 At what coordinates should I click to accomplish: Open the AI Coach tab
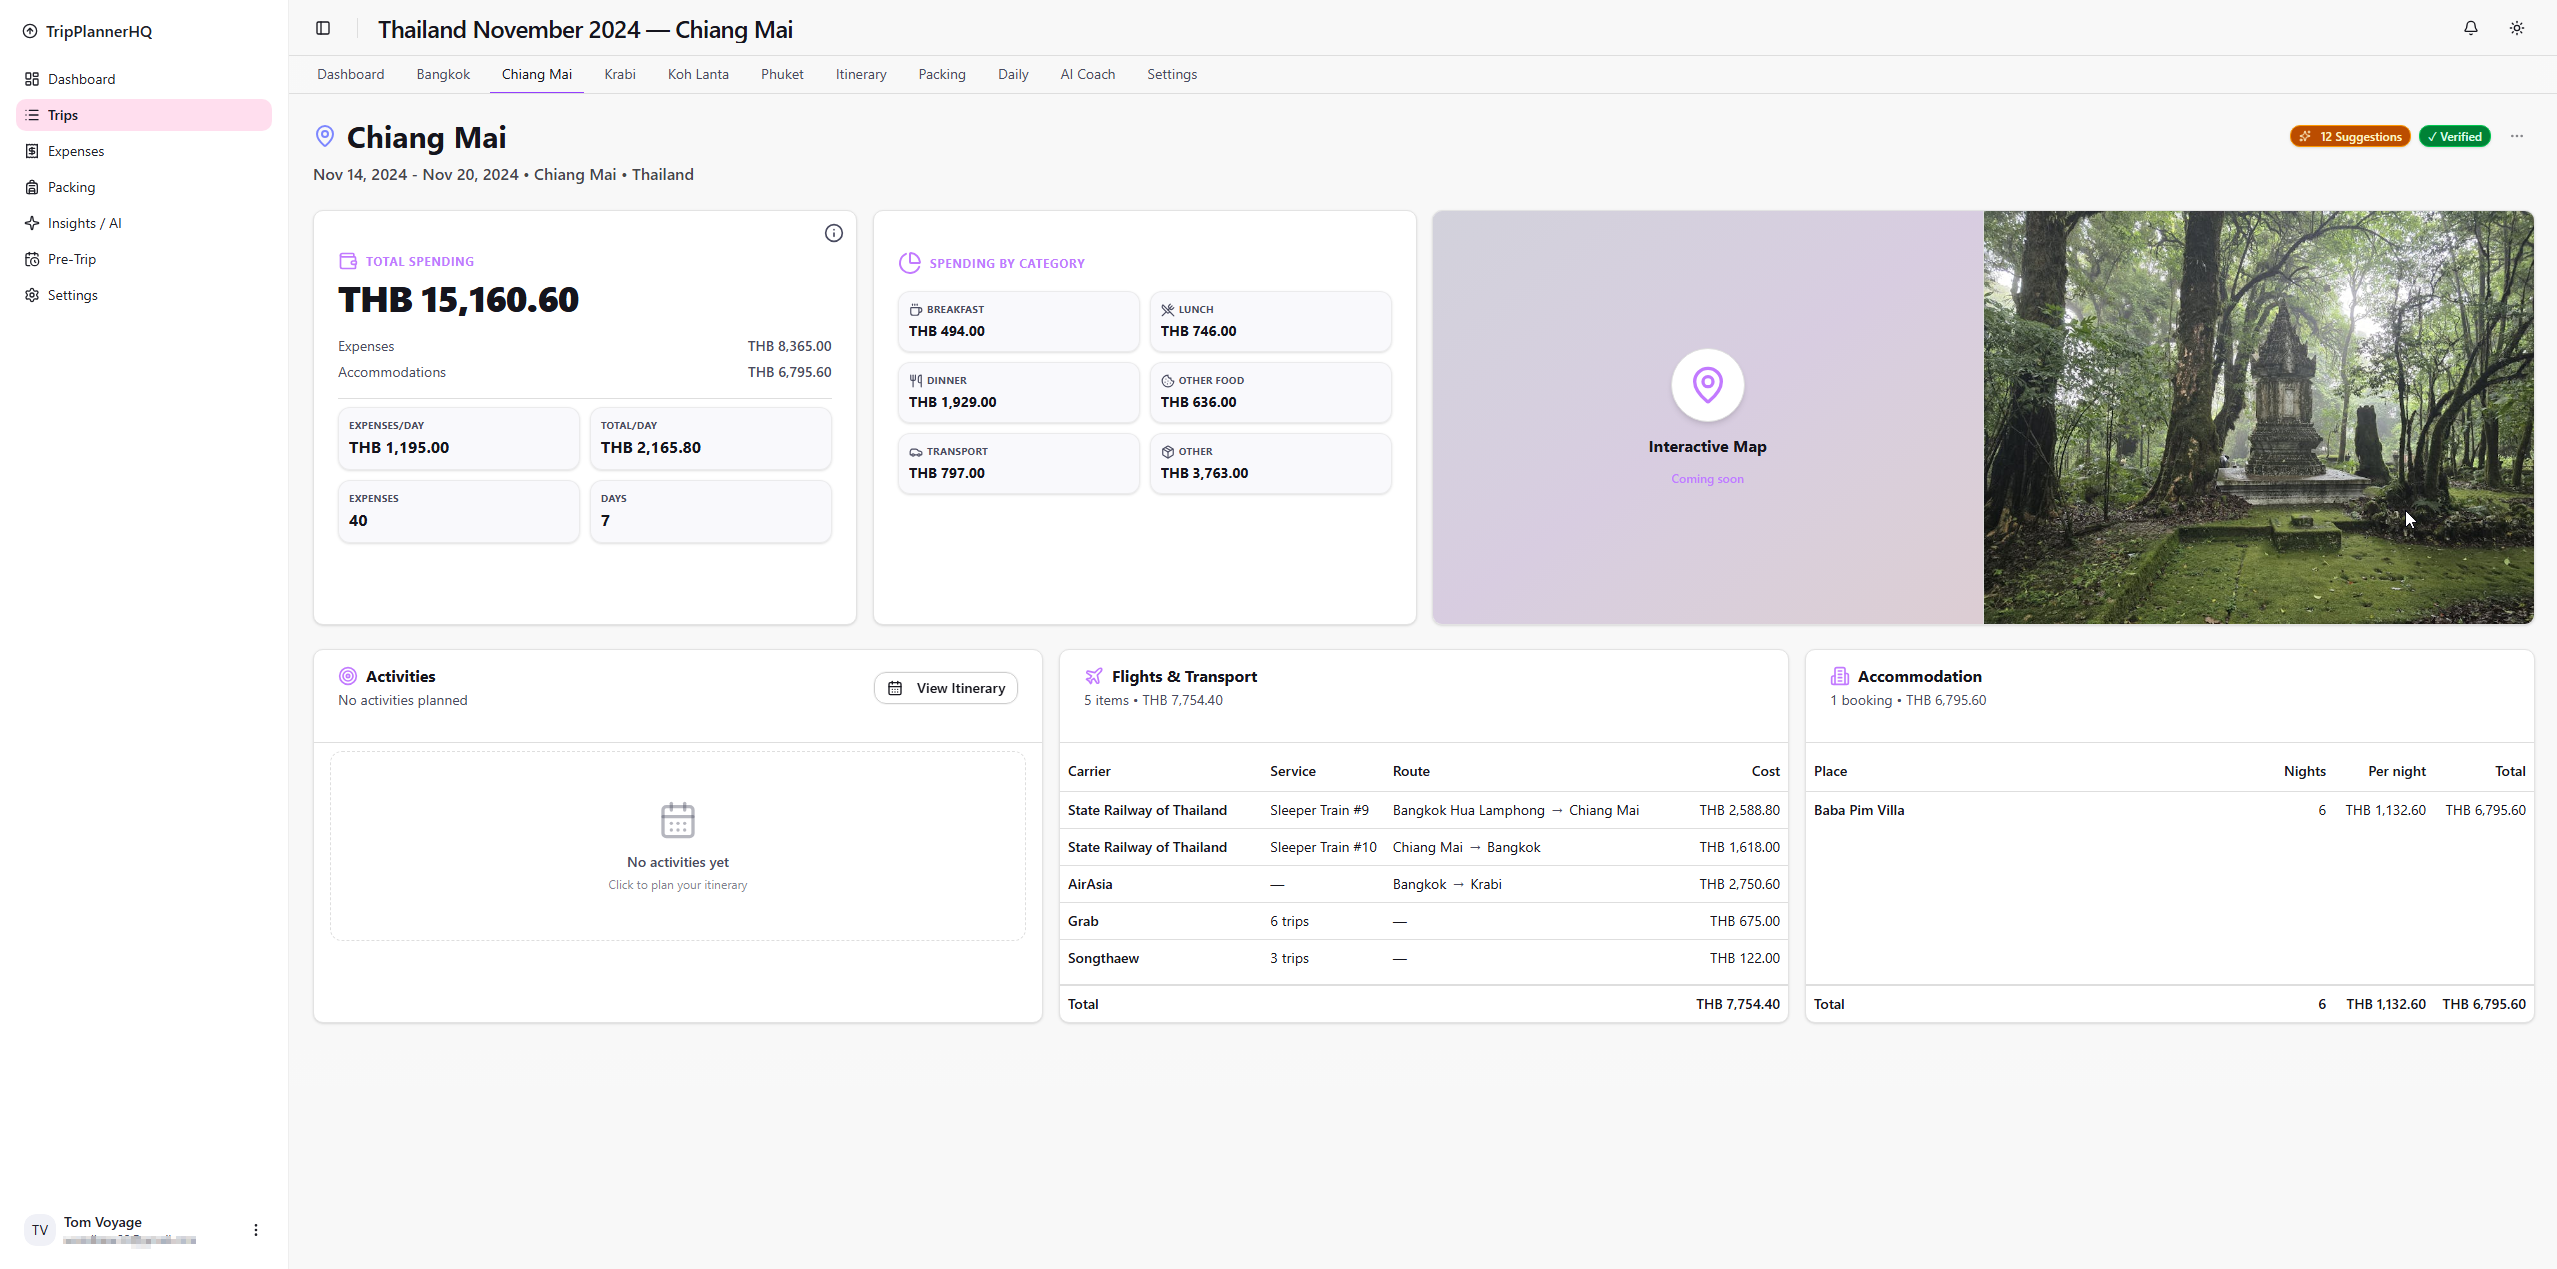tap(1086, 74)
